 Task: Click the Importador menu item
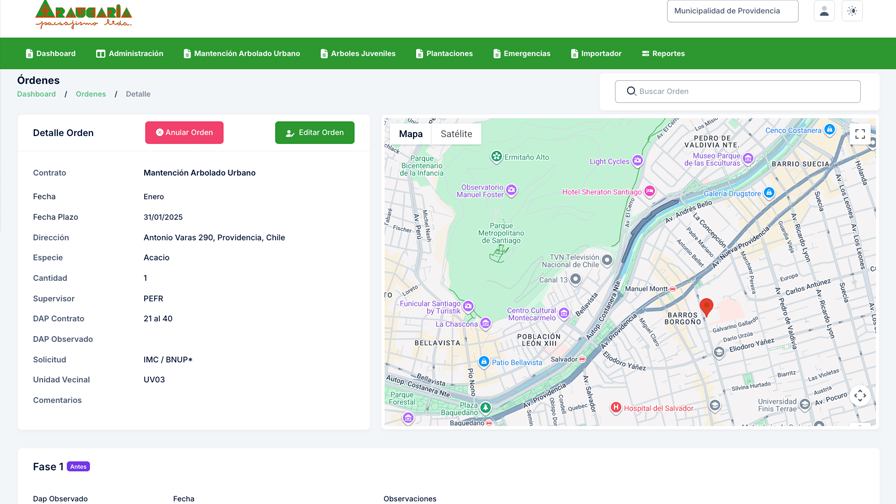pyautogui.click(x=596, y=54)
